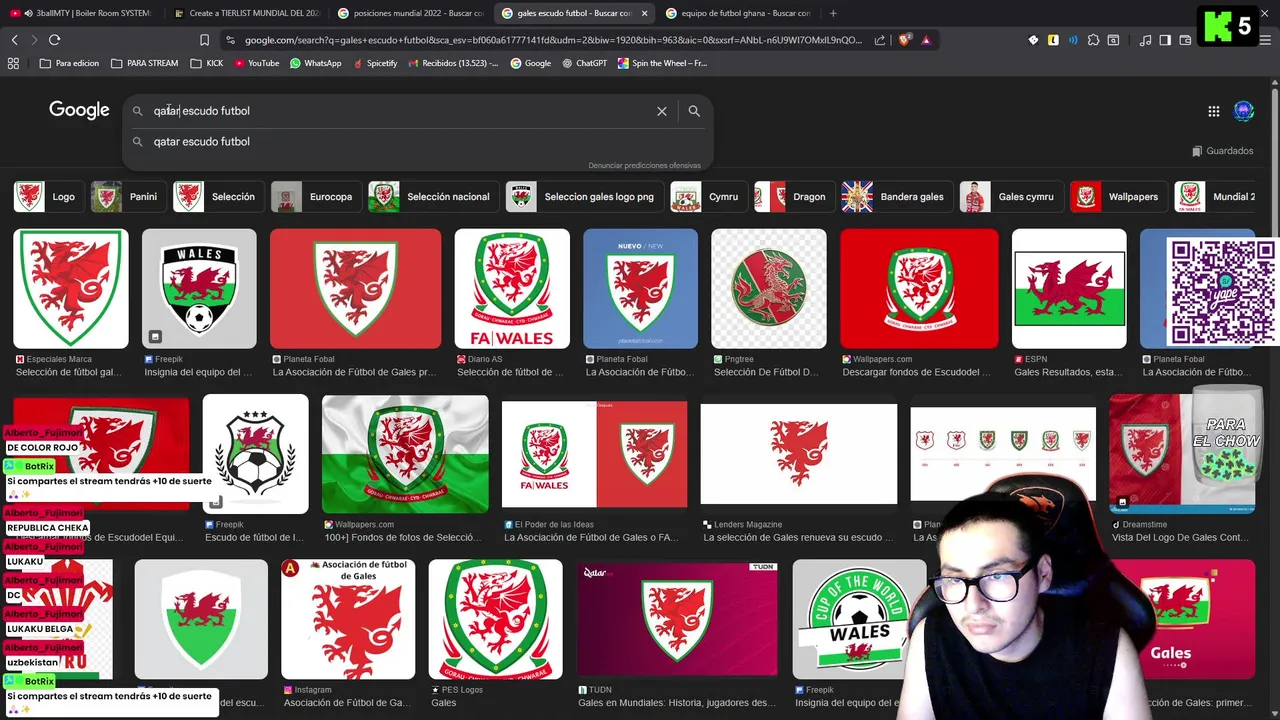Open the WhatsApp bookmark

pyautogui.click(x=315, y=63)
